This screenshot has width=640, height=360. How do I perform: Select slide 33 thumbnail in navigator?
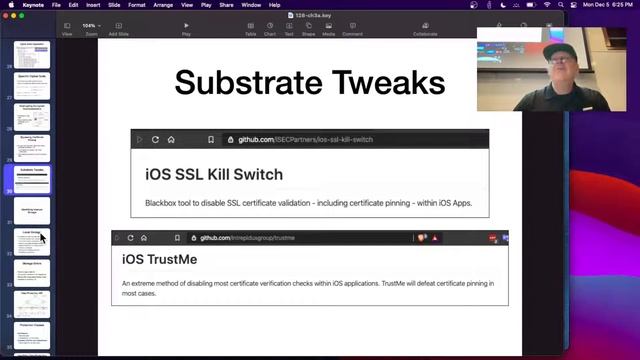pyautogui.click(x=32, y=273)
